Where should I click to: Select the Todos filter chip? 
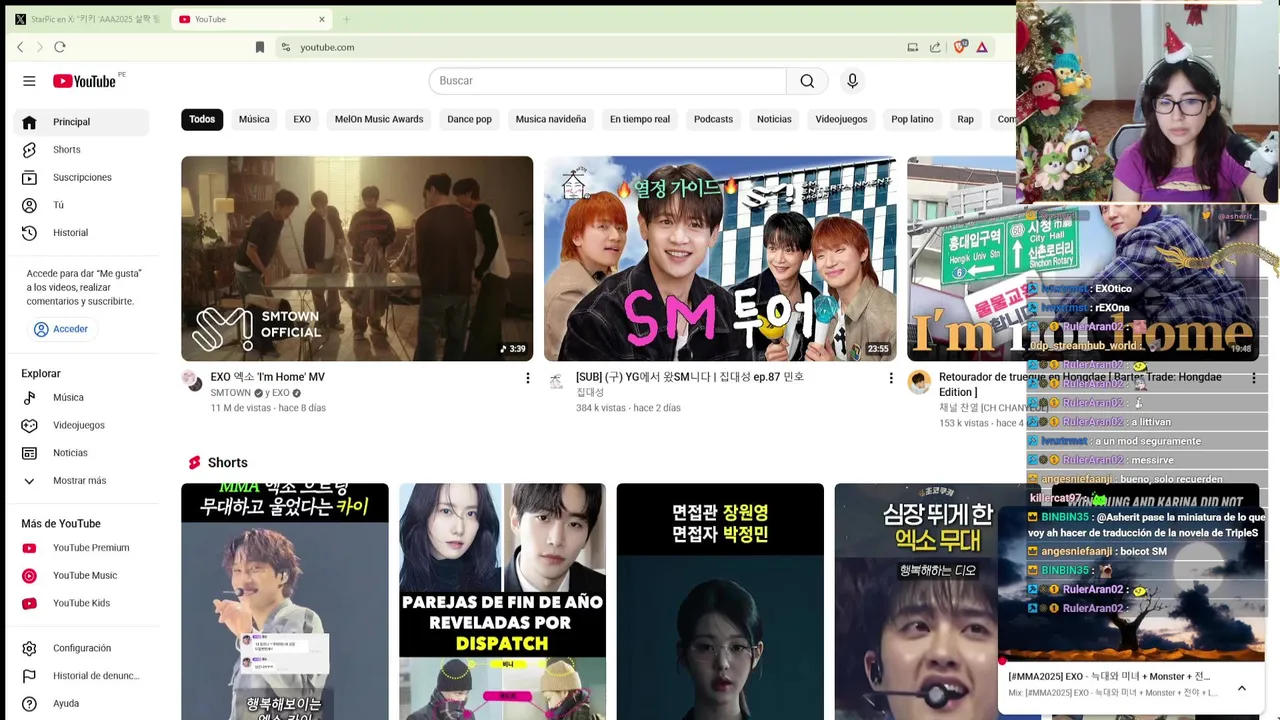point(202,120)
